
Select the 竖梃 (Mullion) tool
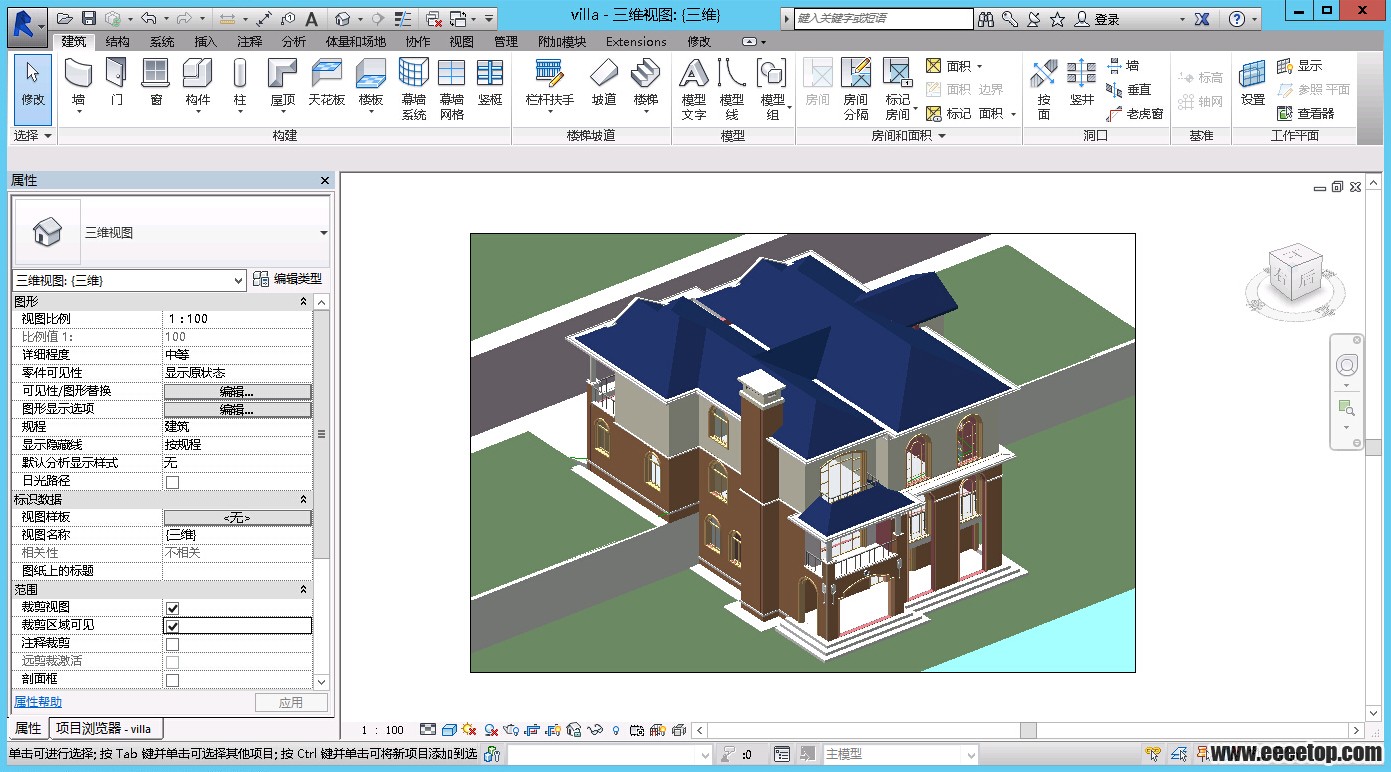click(x=490, y=83)
